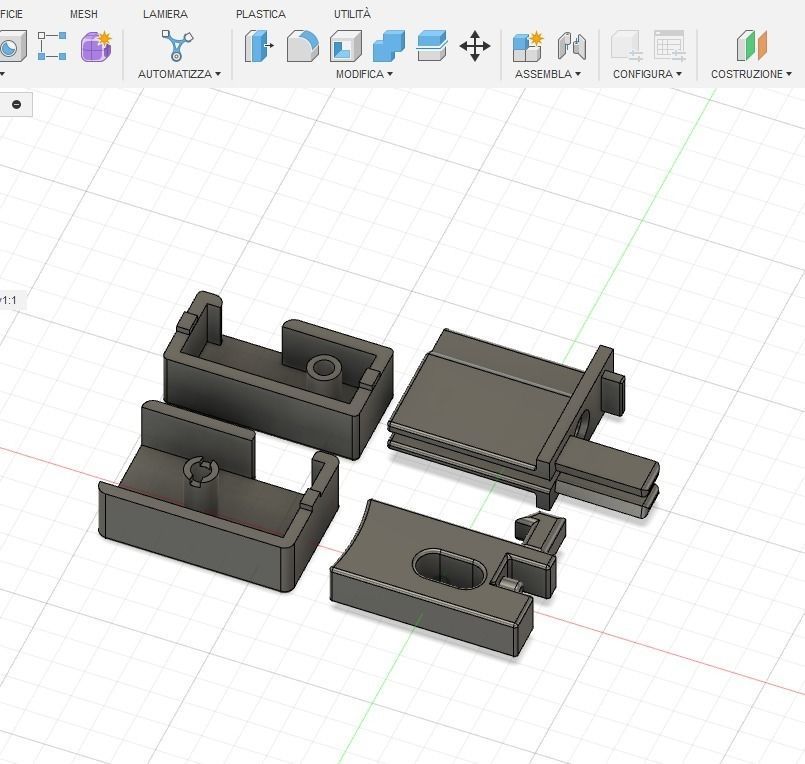Select the Move/Copy arrows tool

click(475, 46)
